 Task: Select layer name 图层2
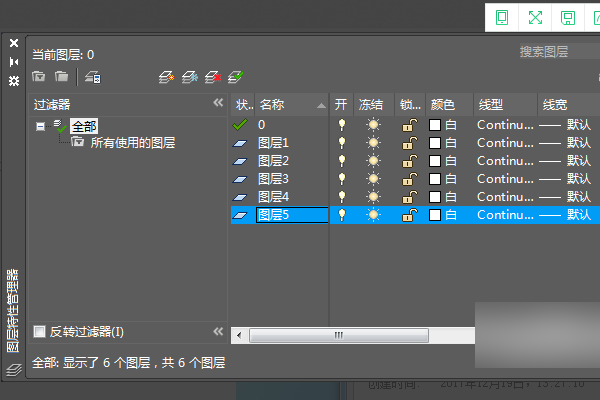[x=273, y=161]
